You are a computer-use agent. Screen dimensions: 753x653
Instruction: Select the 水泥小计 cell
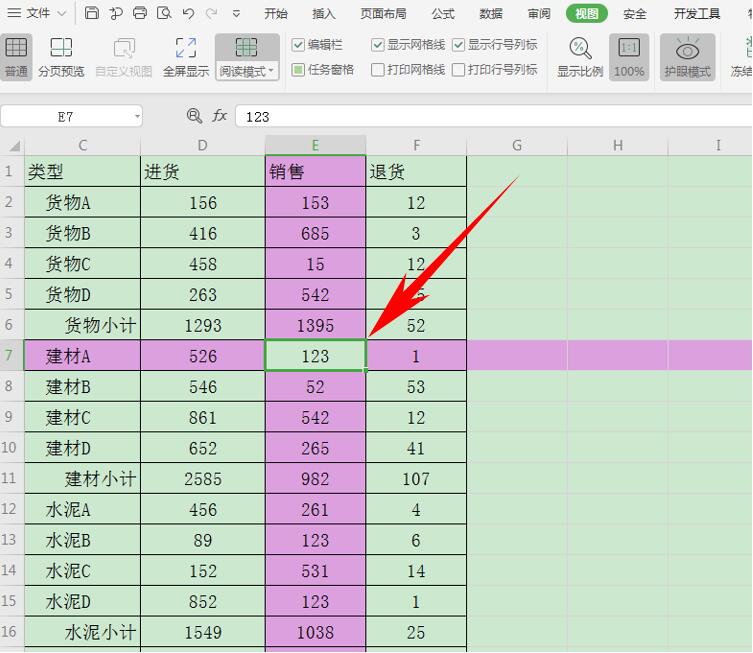[83, 632]
